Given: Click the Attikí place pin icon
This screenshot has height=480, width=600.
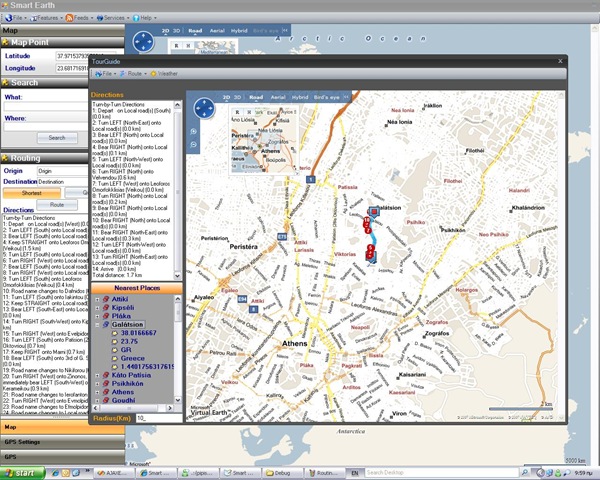Looking at the screenshot, I should [106, 299].
